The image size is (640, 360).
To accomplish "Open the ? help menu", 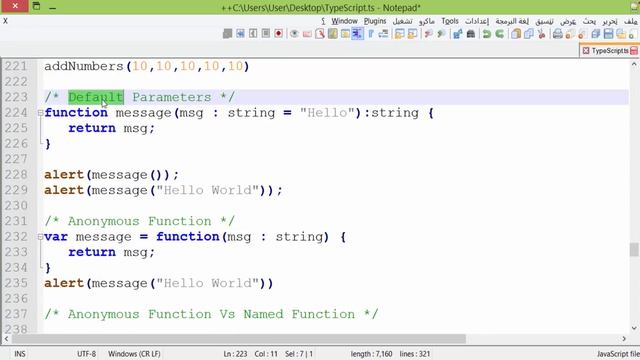I will 323,21.
